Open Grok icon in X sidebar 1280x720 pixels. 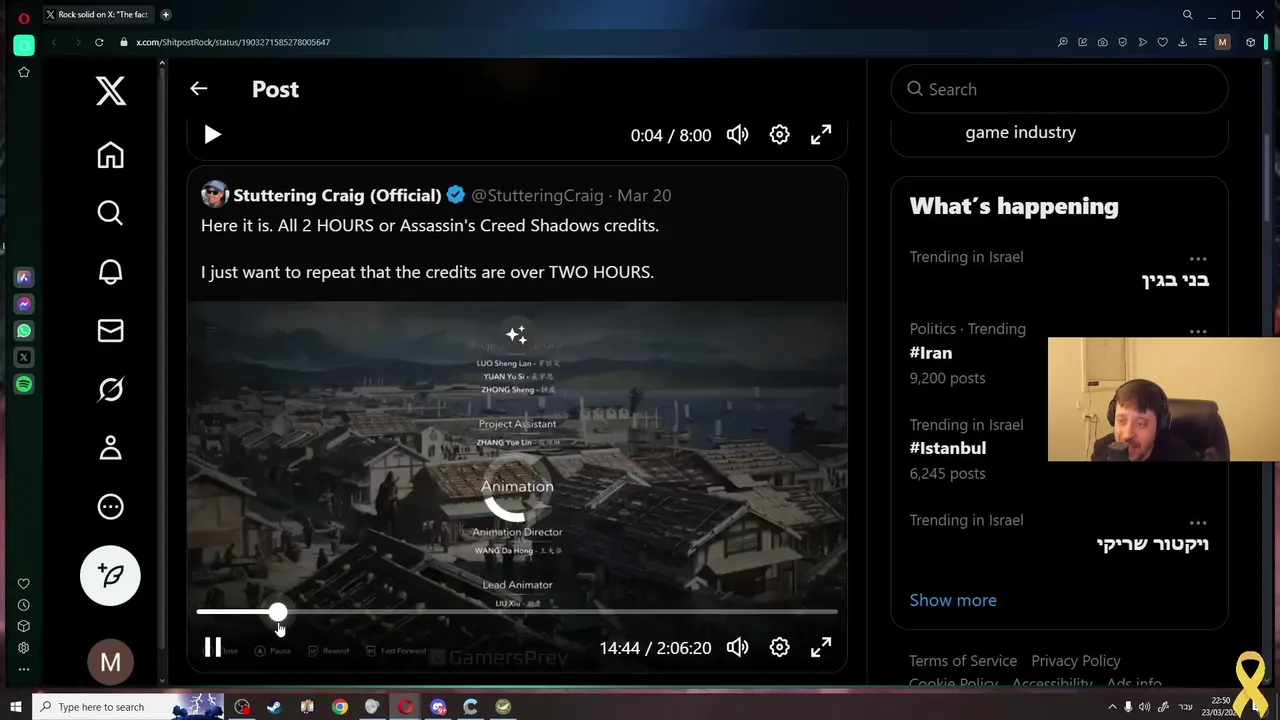110,389
